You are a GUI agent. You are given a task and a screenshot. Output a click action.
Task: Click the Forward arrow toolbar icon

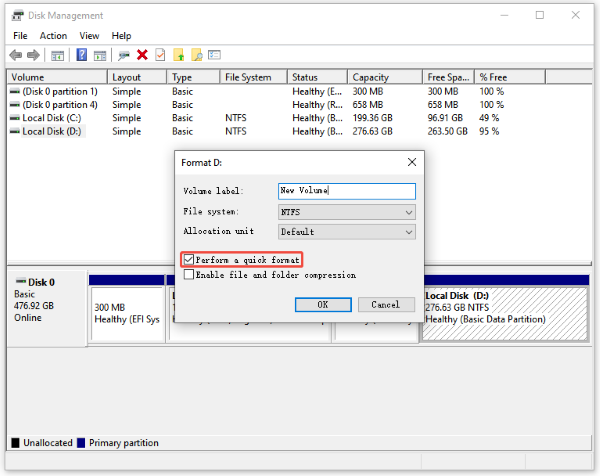[33, 55]
